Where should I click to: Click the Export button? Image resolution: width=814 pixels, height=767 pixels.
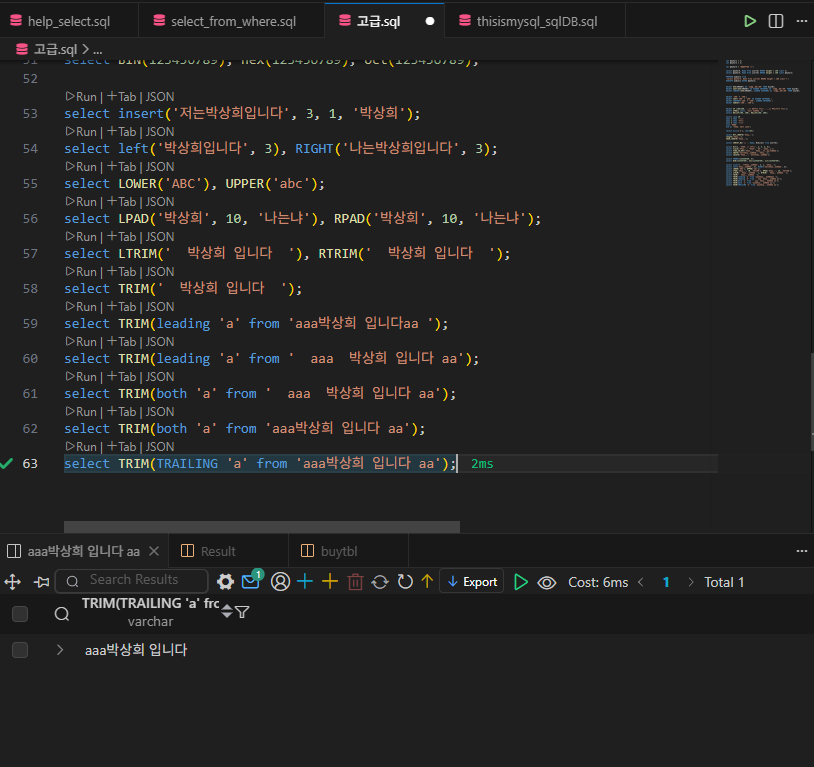471,582
